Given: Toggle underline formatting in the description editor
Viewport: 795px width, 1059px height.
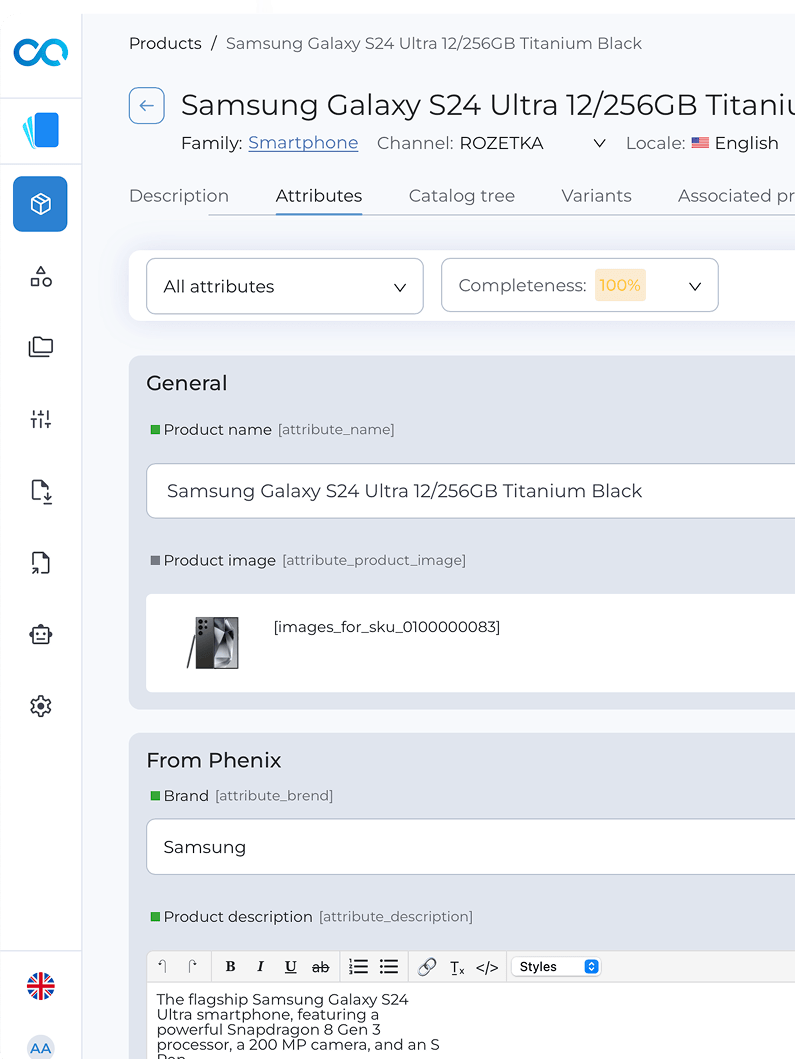Looking at the screenshot, I should coord(290,966).
